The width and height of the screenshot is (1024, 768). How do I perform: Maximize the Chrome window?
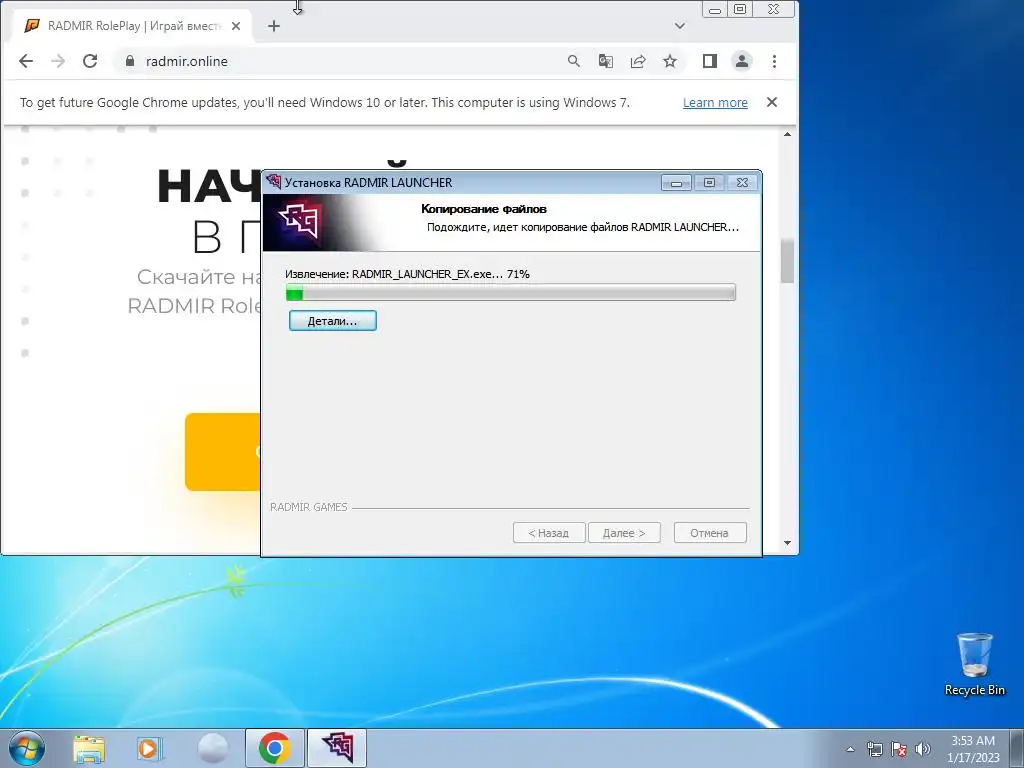pos(740,9)
